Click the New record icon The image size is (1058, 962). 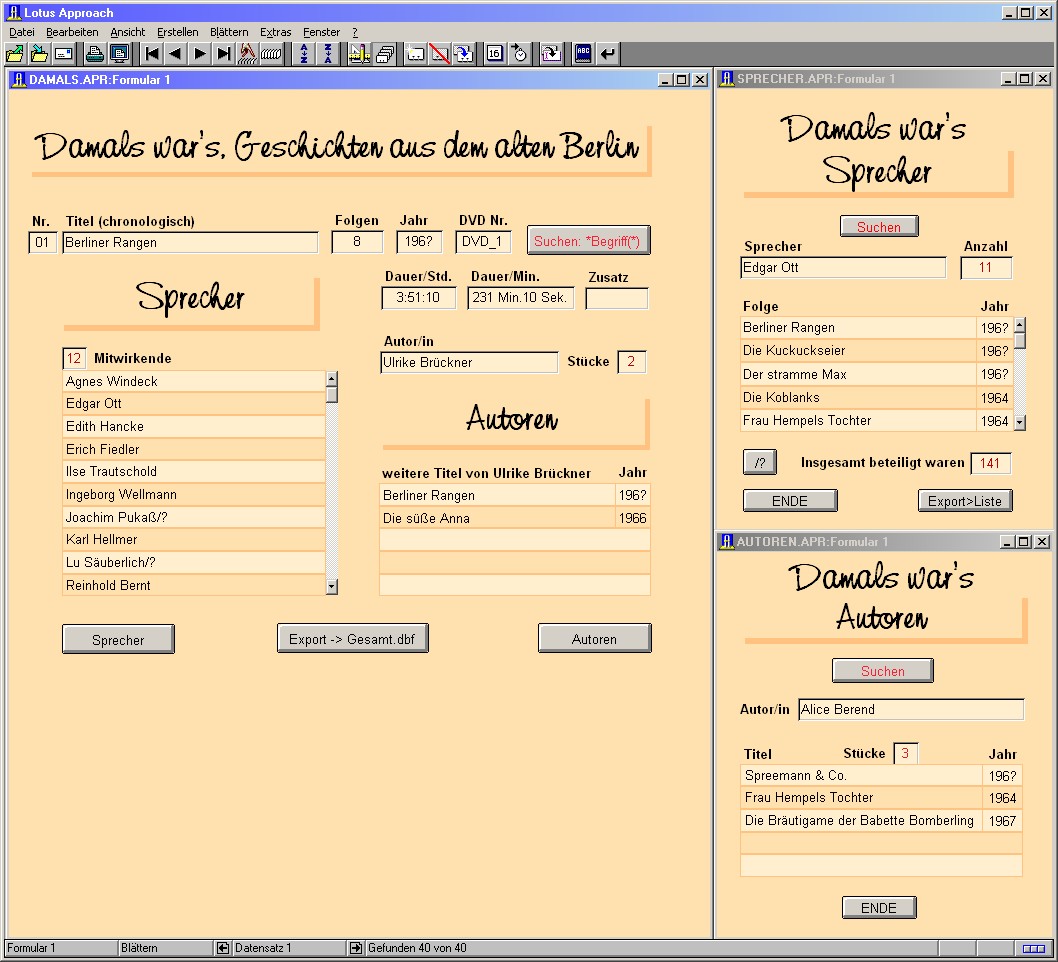(416, 54)
